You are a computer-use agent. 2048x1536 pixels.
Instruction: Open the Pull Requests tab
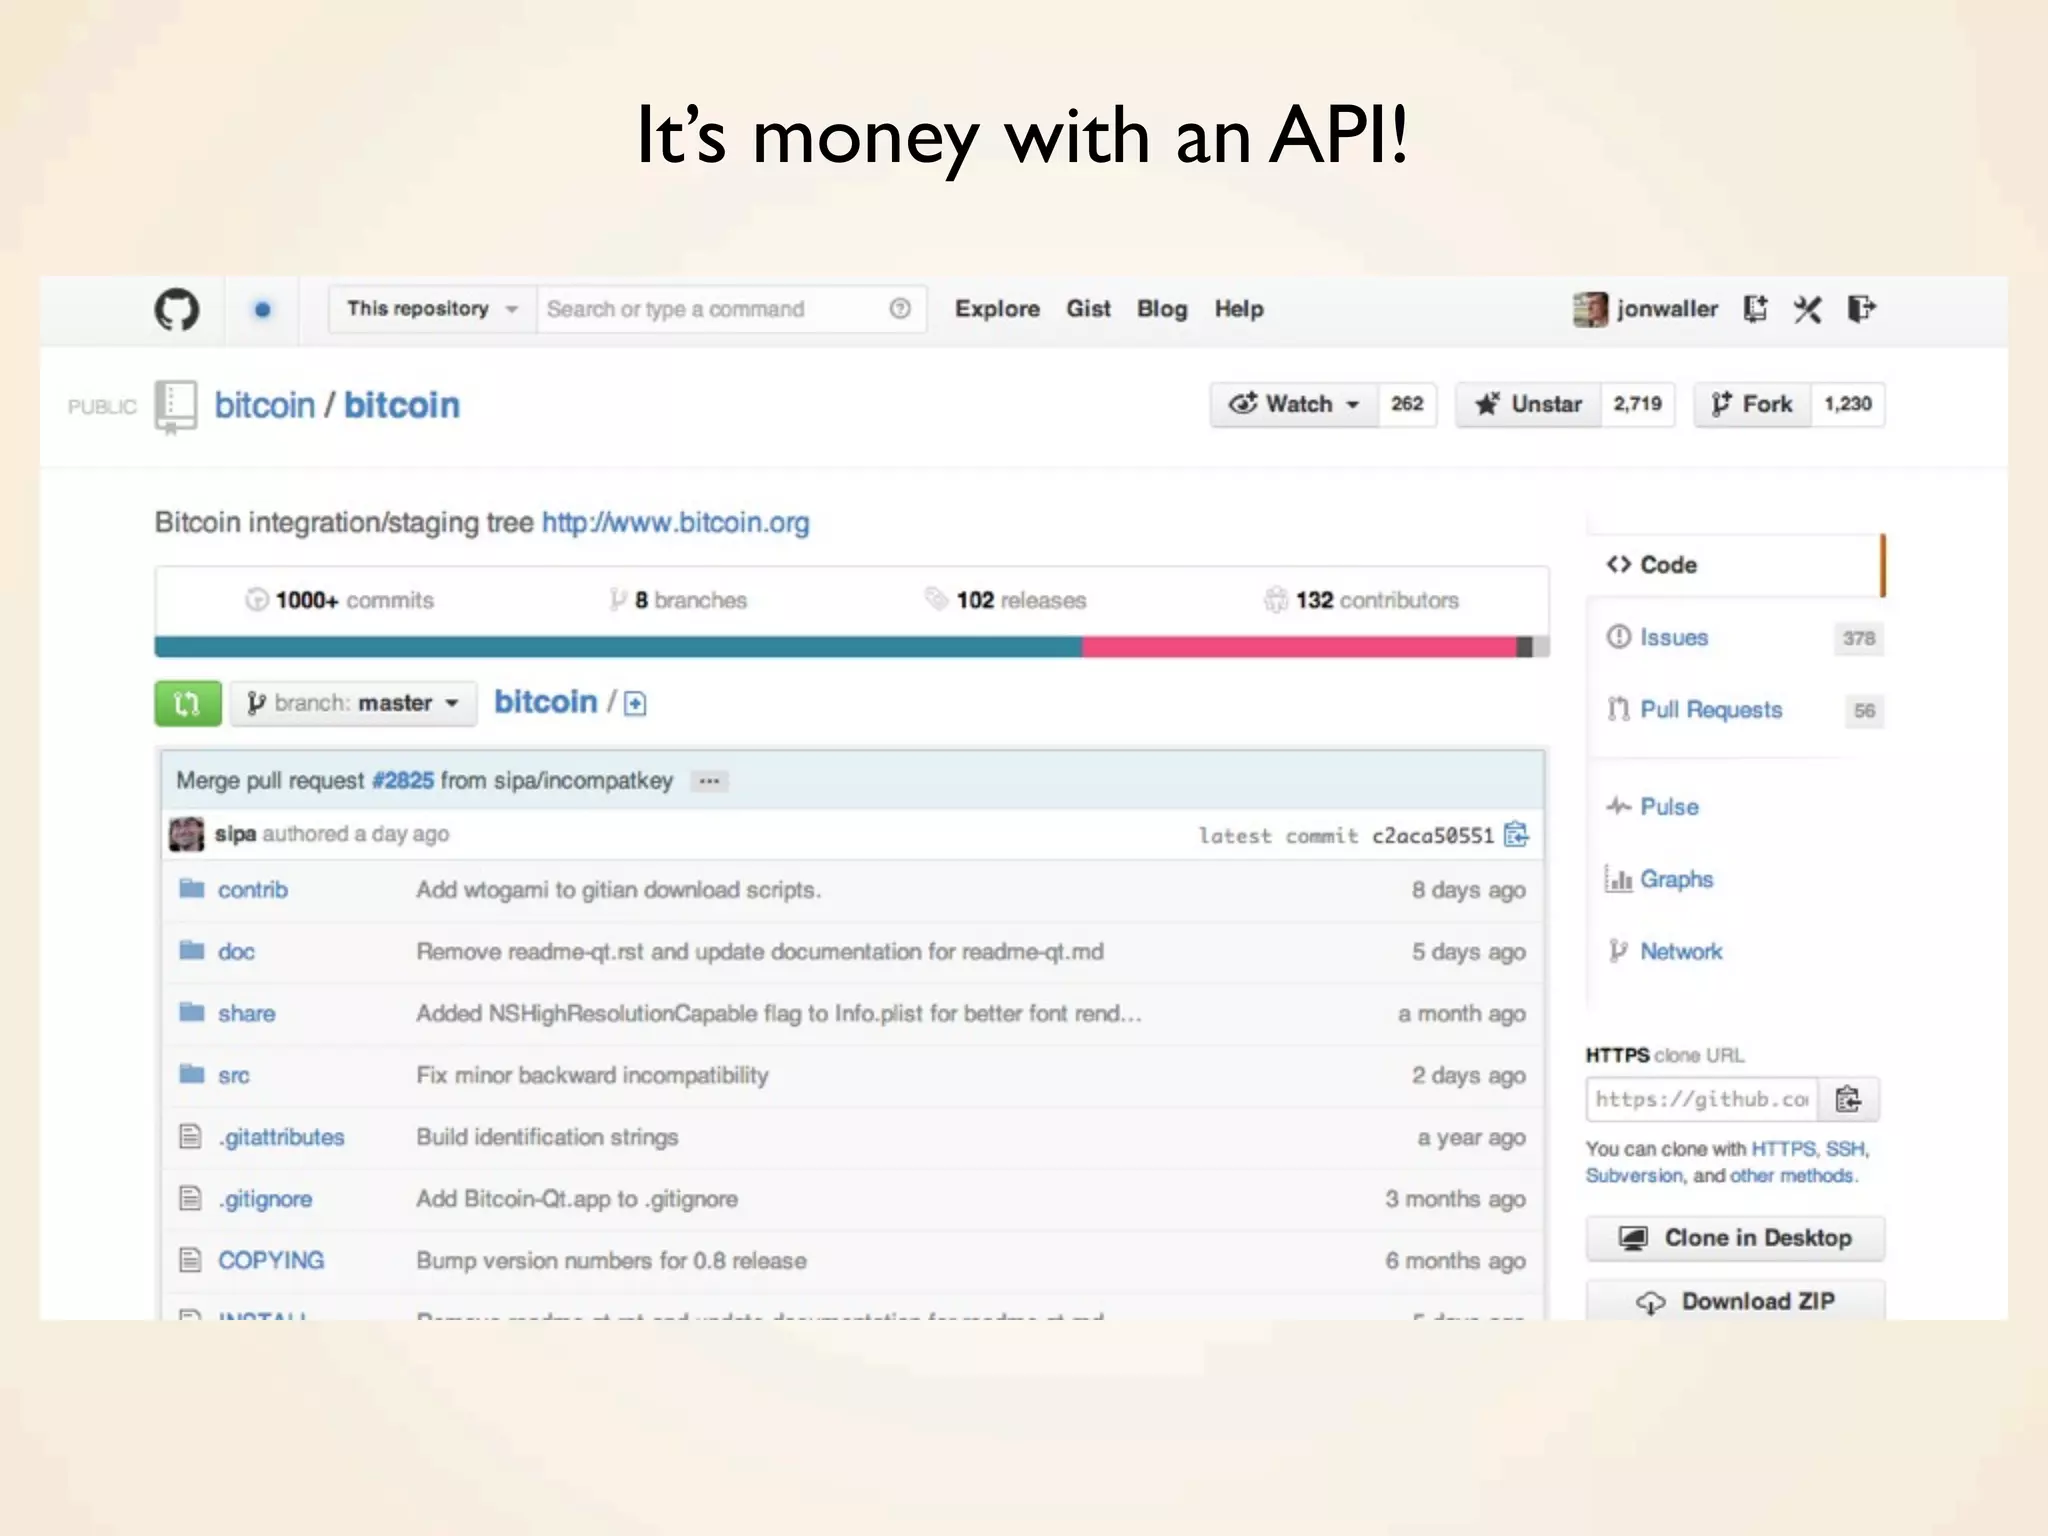(1735, 710)
